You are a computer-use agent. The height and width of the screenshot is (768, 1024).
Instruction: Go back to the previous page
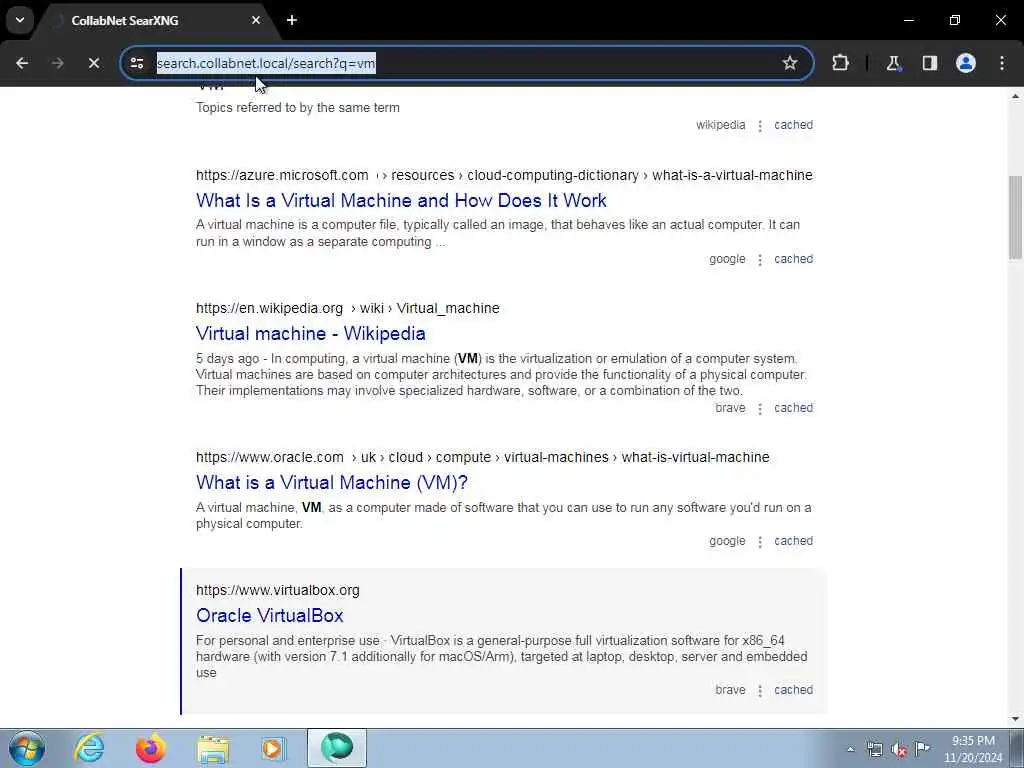[x=22, y=63]
